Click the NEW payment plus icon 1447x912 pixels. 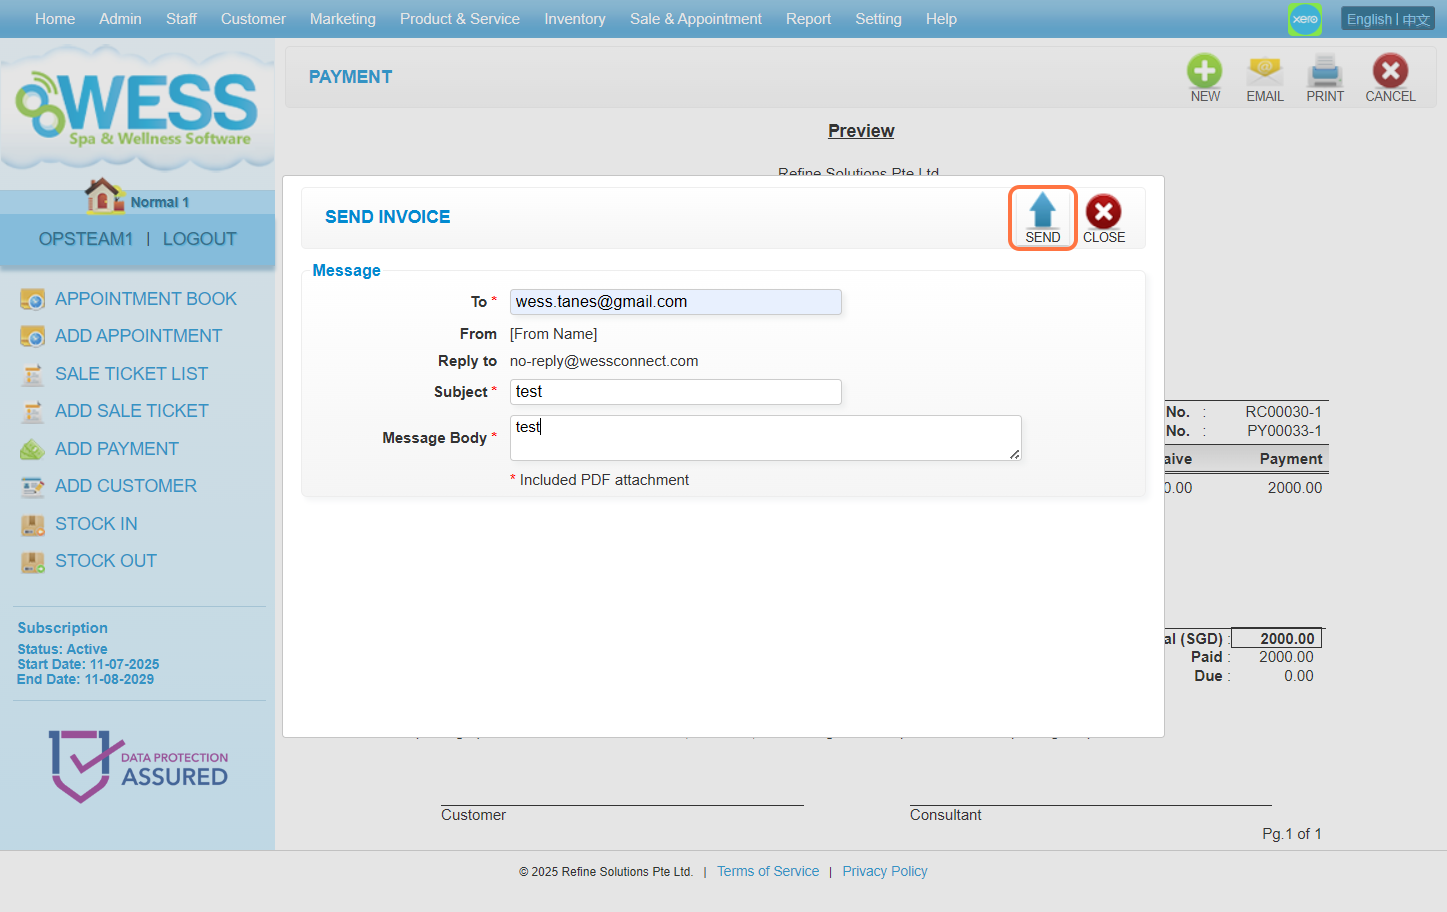tap(1204, 72)
